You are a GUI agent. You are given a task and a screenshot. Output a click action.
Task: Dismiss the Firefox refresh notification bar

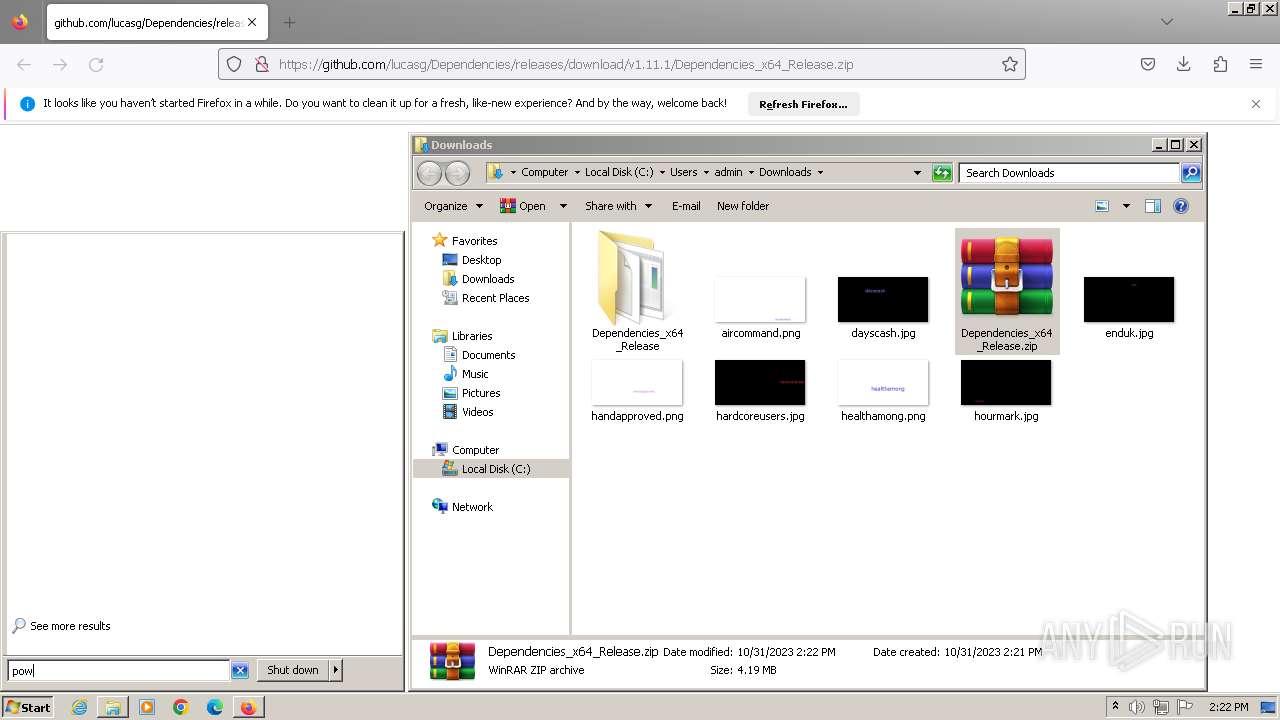coord(1256,104)
